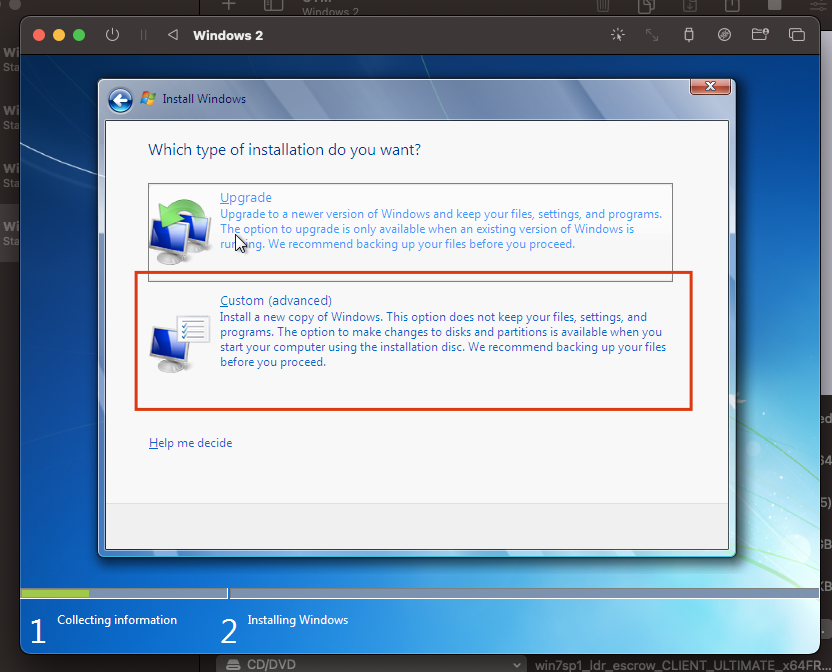832x672 pixels.
Task: Click the Upgrade option's description paragraph
Action: click(441, 229)
